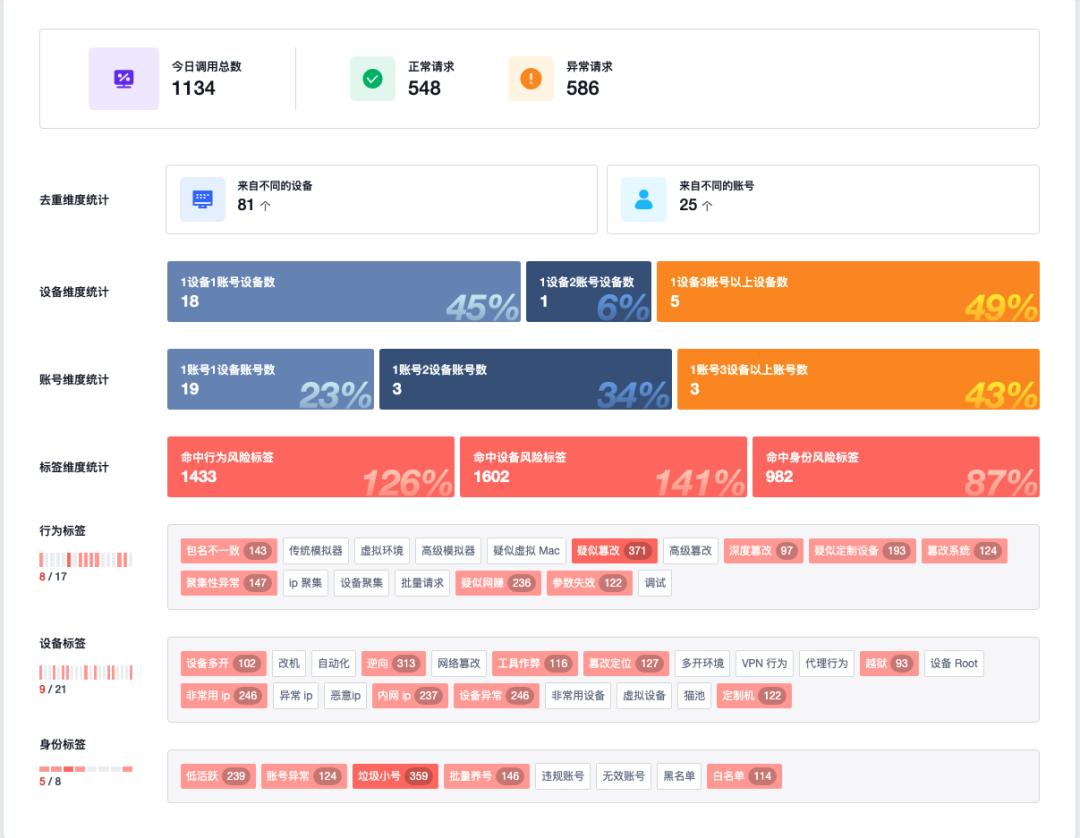Pick the 参数失效 122 tag
This screenshot has height=838, width=1080.
pyautogui.click(x=590, y=583)
